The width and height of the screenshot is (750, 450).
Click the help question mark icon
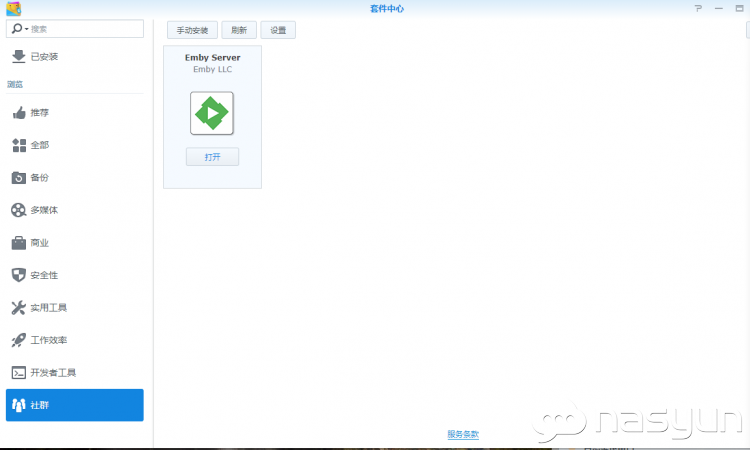(x=698, y=9)
